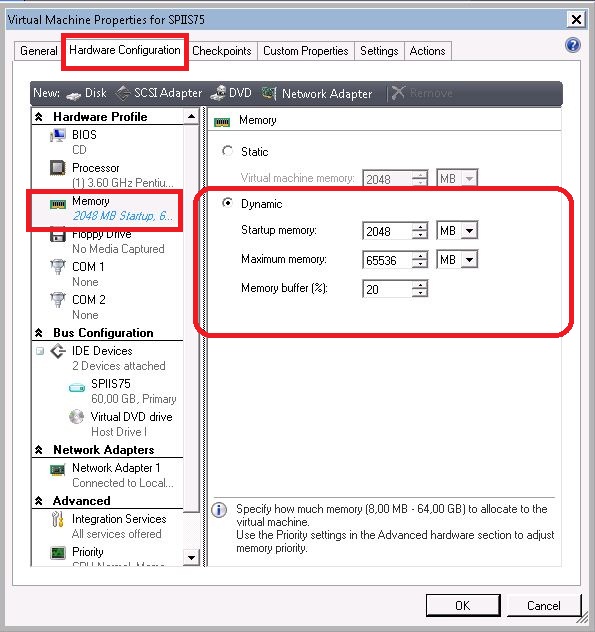Select the Integration Services entry
This screenshot has width=595, height=632.
click(x=108, y=526)
